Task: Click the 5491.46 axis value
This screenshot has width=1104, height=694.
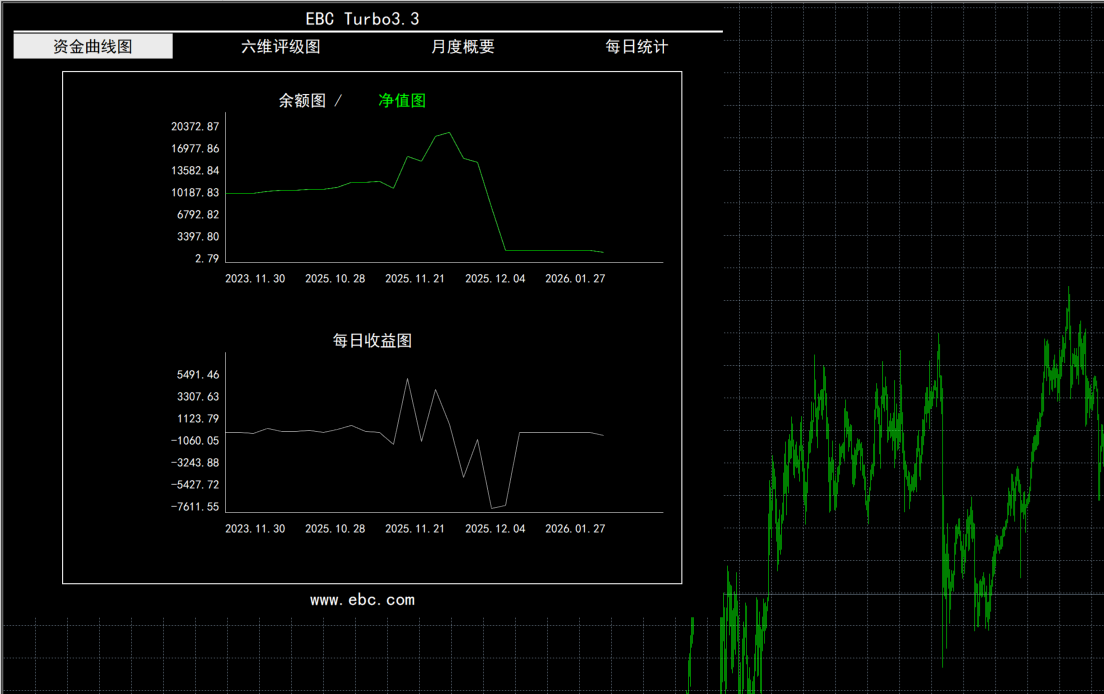Action: tap(198, 374)
